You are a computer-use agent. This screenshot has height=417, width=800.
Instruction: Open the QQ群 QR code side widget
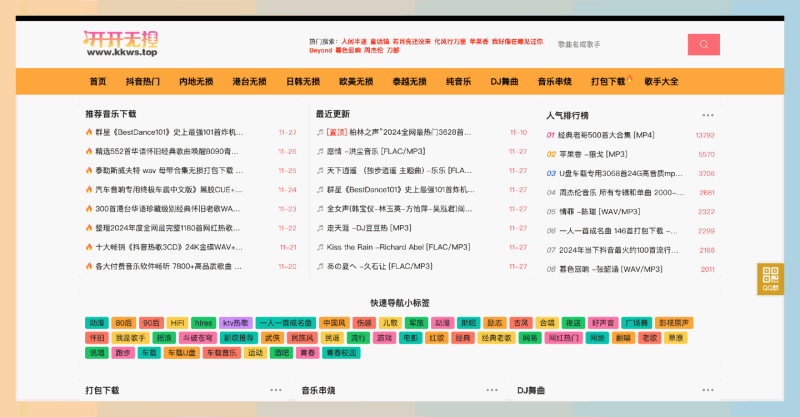(x=770, y=279)
